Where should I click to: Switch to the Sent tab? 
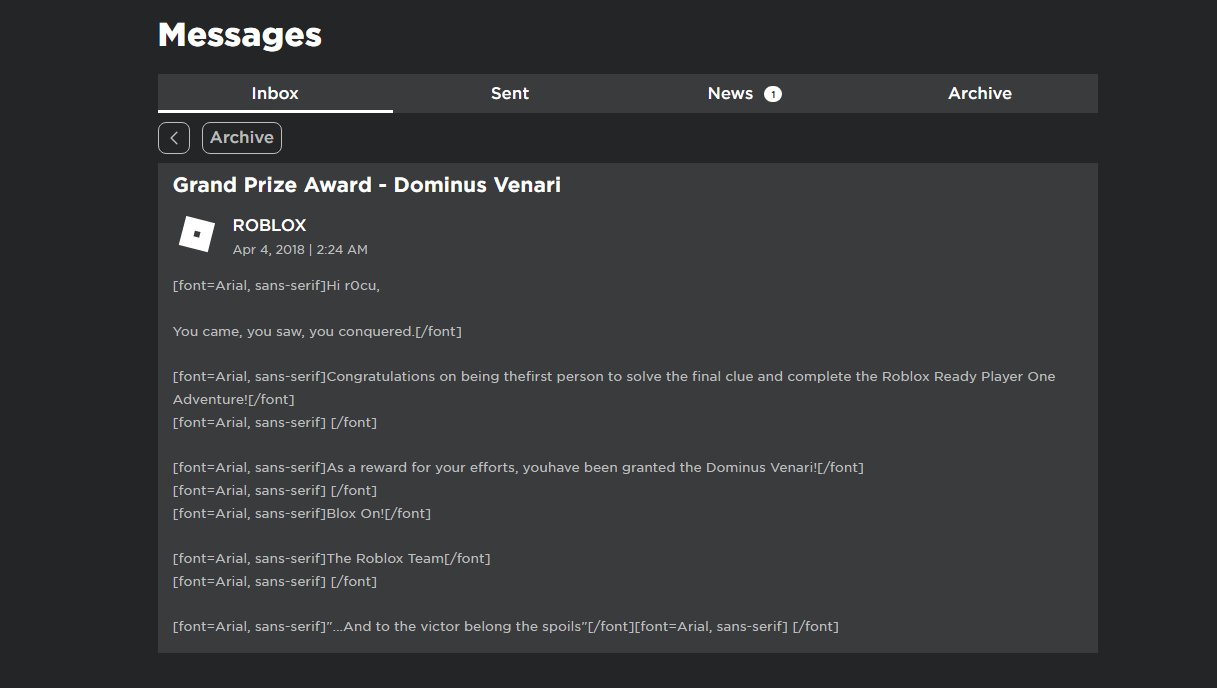[510, 93]
